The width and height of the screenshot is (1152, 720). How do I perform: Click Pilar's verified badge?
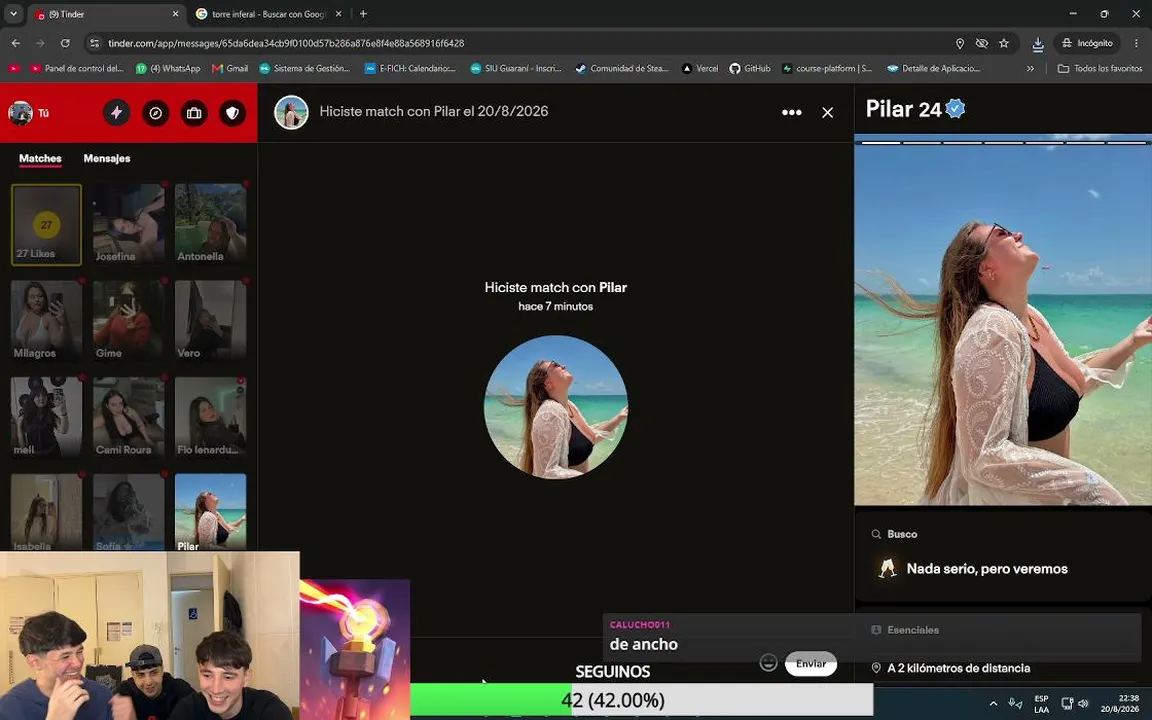955,109
